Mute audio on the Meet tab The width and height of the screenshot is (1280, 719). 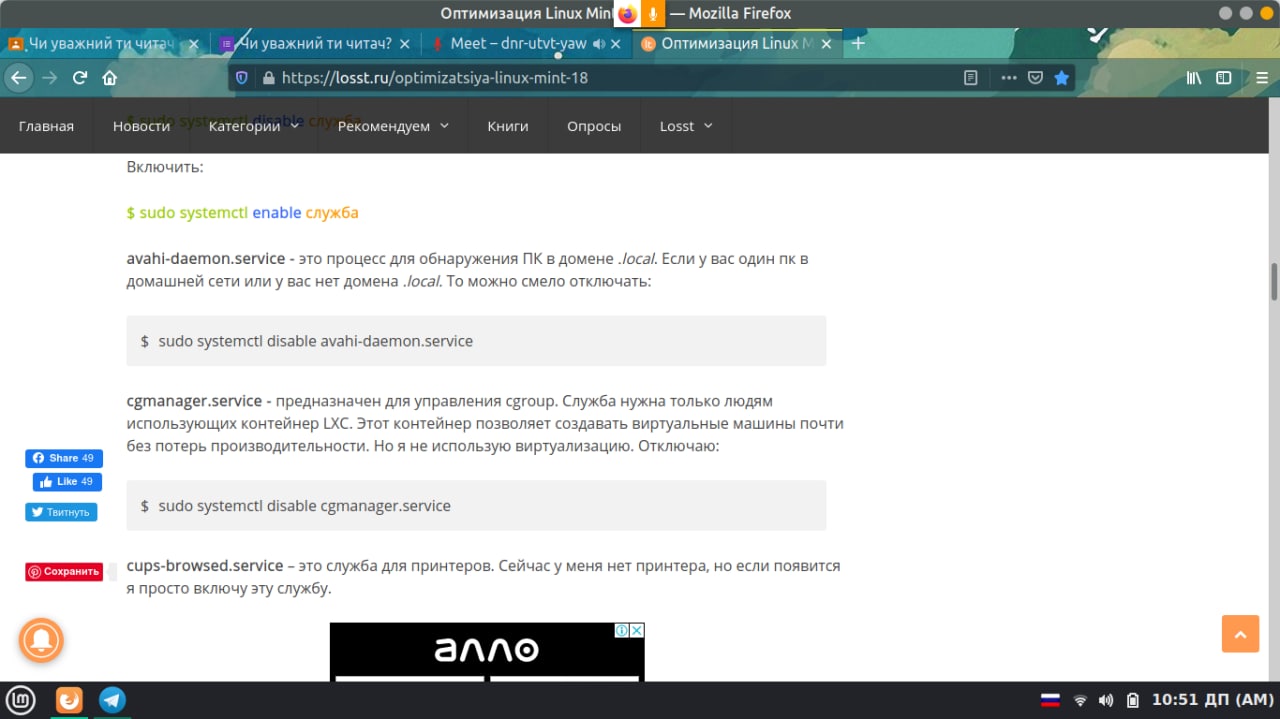coord(598,44)
